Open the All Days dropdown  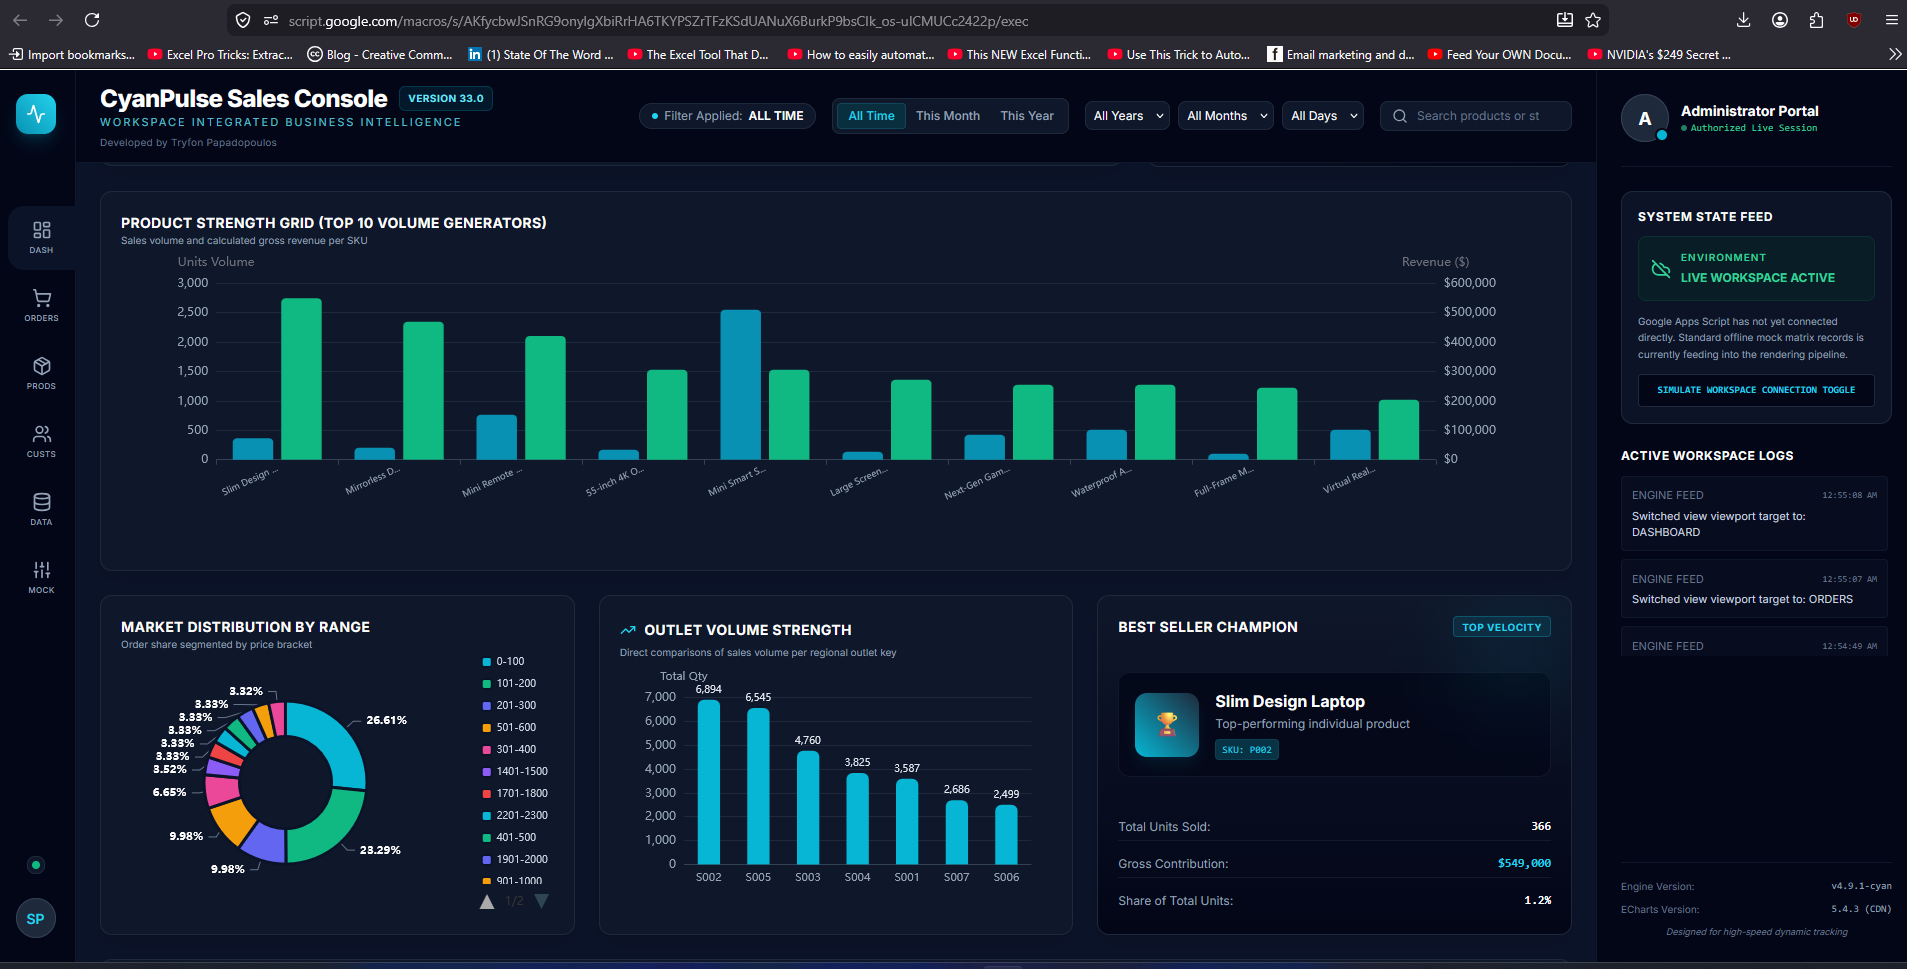pos(1323,116)
